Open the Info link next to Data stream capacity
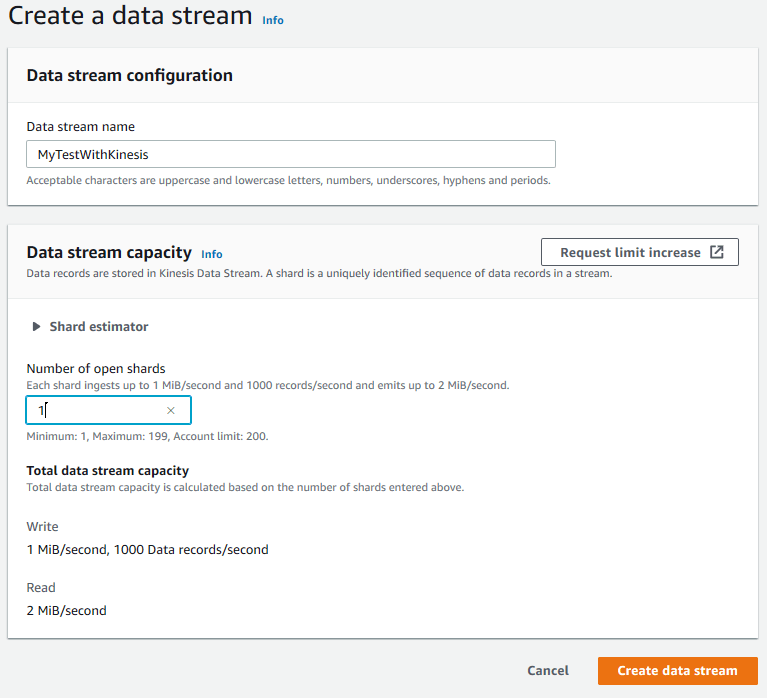This screenshot has width=767, height=698. coord(212,254)
